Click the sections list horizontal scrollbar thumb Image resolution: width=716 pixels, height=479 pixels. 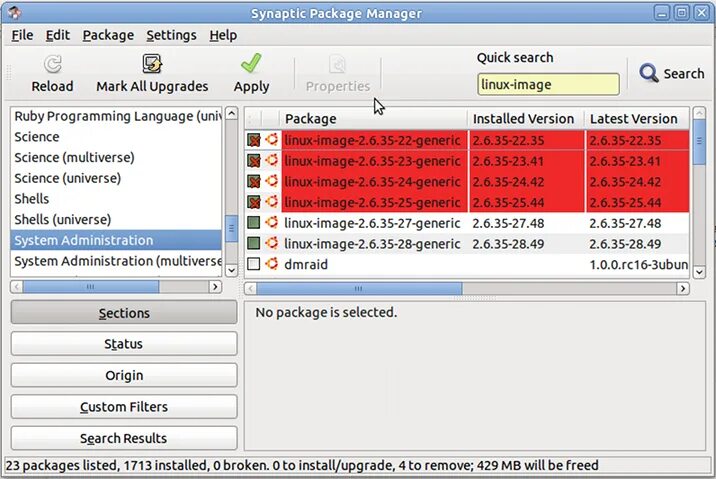click(x=91, y=287)
